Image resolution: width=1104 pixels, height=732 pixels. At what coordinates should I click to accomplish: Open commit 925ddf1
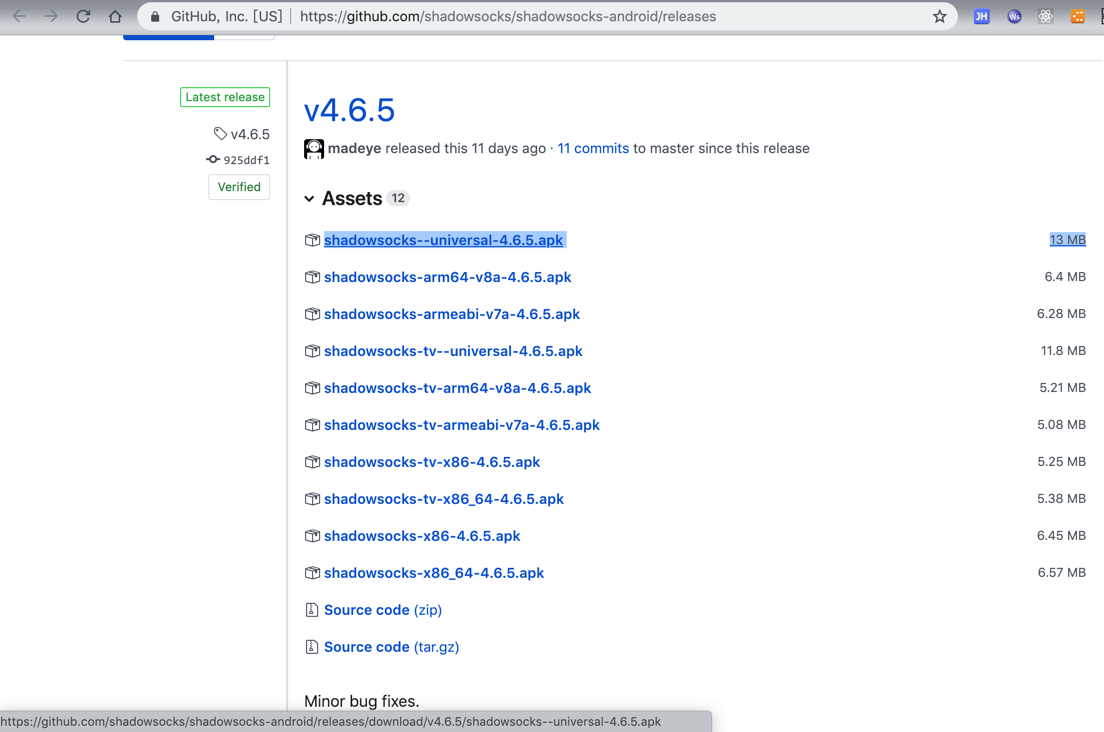pos(246,160)
